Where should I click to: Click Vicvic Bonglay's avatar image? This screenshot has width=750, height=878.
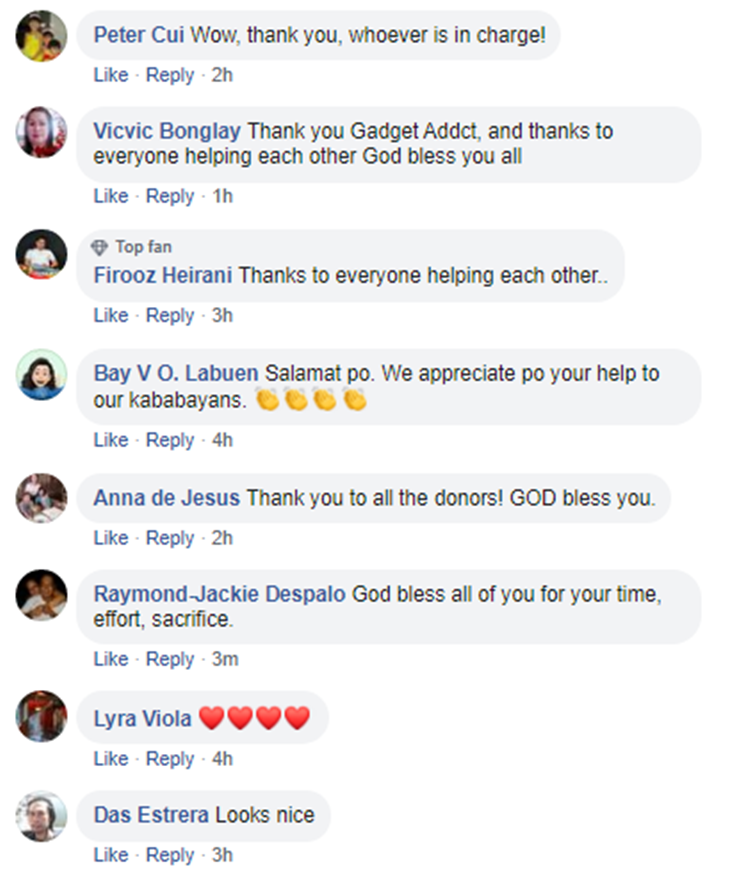tap(41, 133)
